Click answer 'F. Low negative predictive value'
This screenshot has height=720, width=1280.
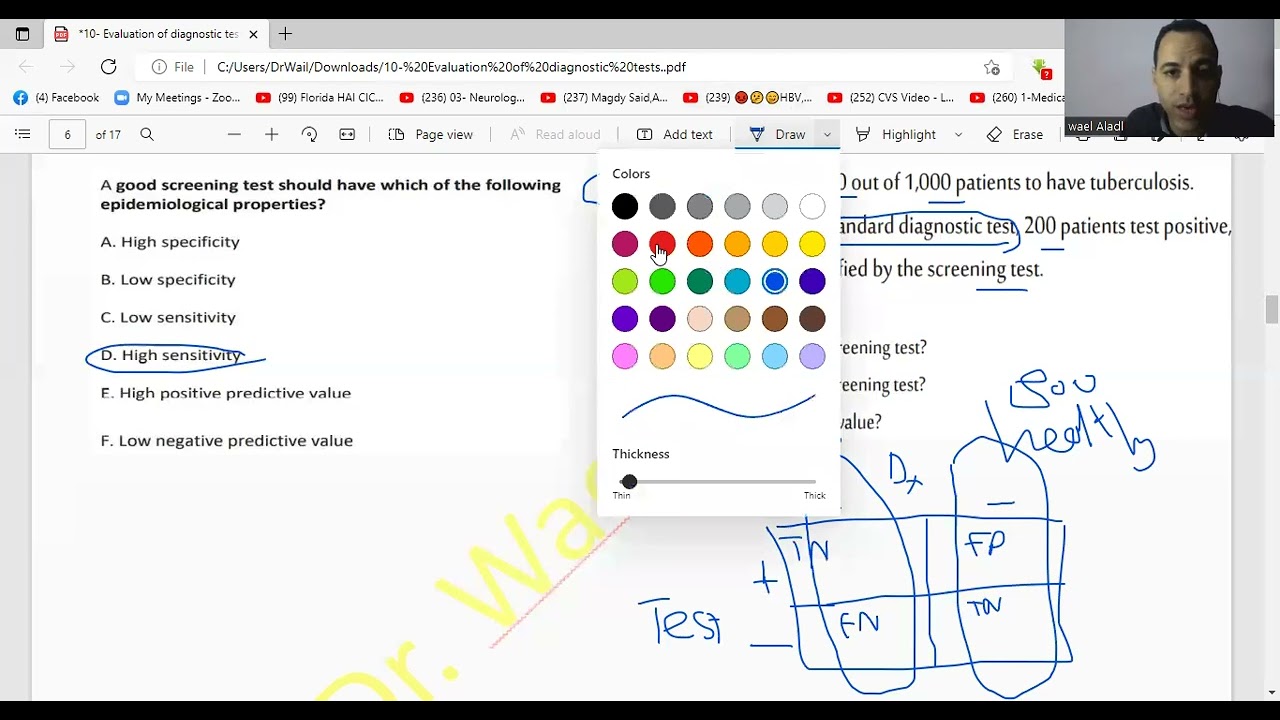pyautogui.click(x=227, y=441)
